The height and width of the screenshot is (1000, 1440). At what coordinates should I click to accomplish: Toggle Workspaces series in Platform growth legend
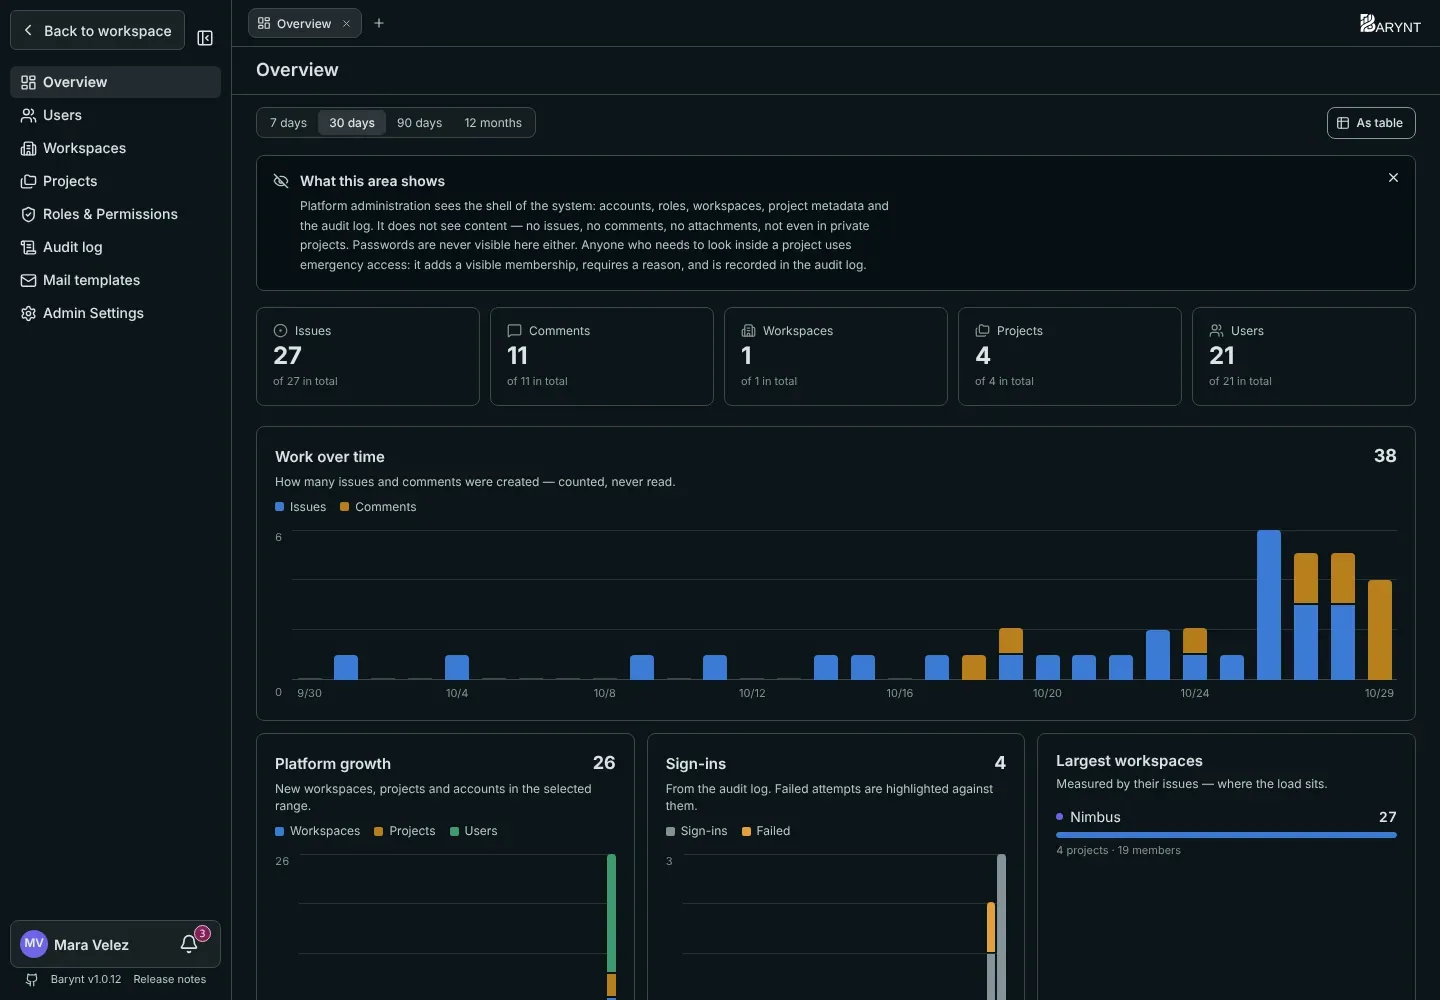(317, 831)
